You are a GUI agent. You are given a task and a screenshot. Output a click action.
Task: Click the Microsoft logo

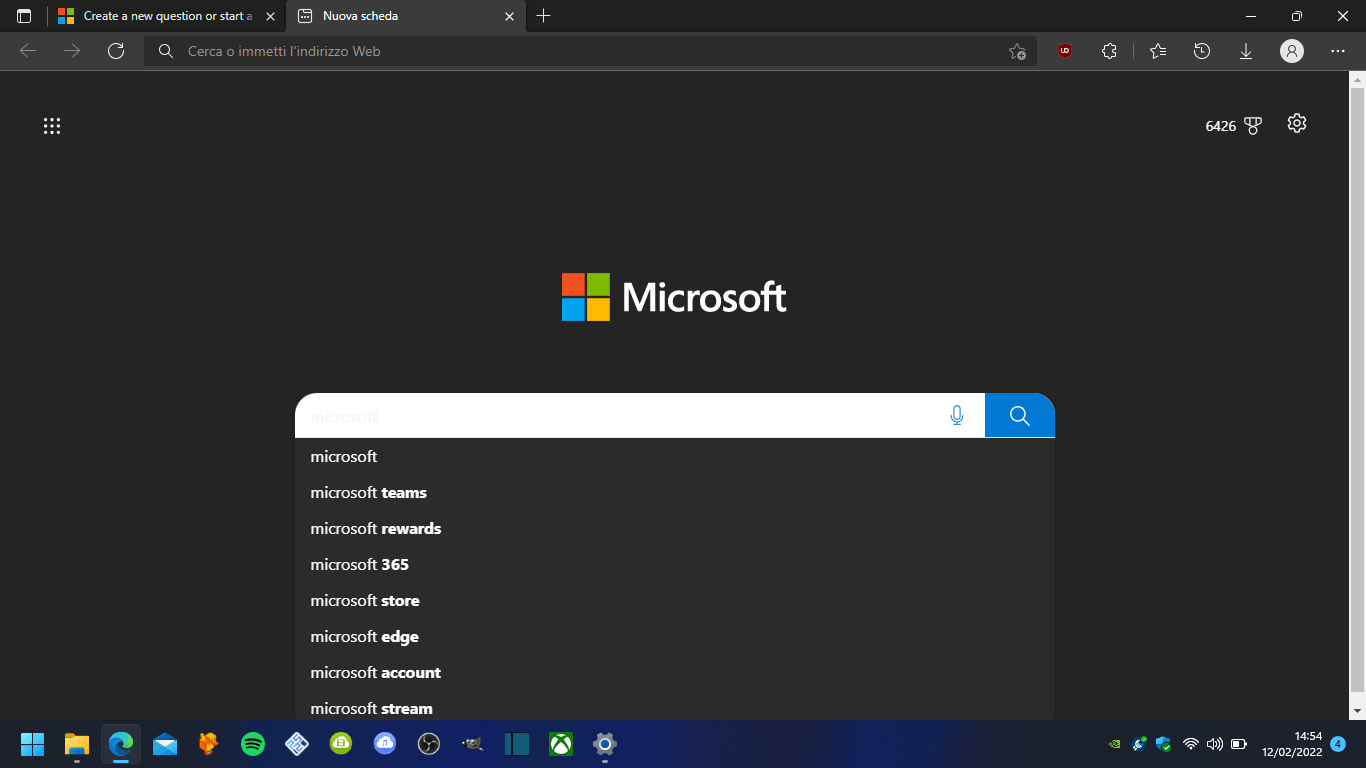point(674,297)
